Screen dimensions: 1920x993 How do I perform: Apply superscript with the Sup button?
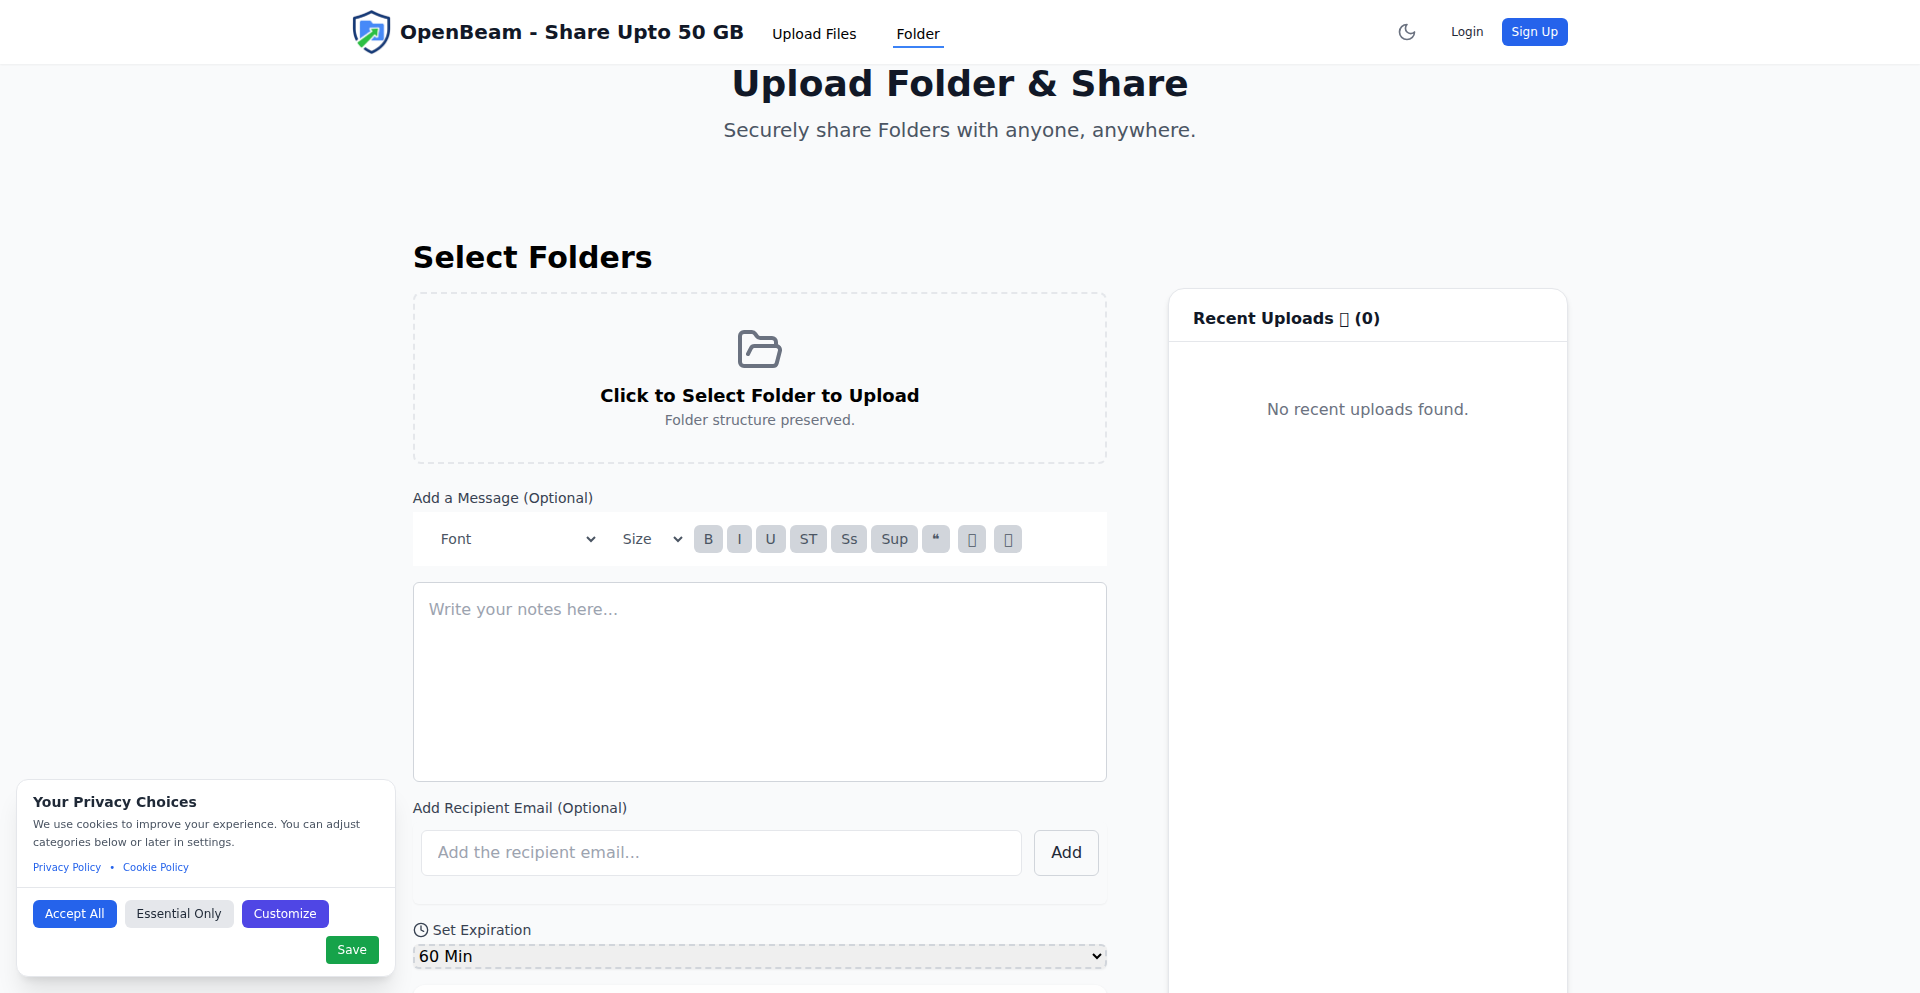pyautogui.click(x=894, y=539)
